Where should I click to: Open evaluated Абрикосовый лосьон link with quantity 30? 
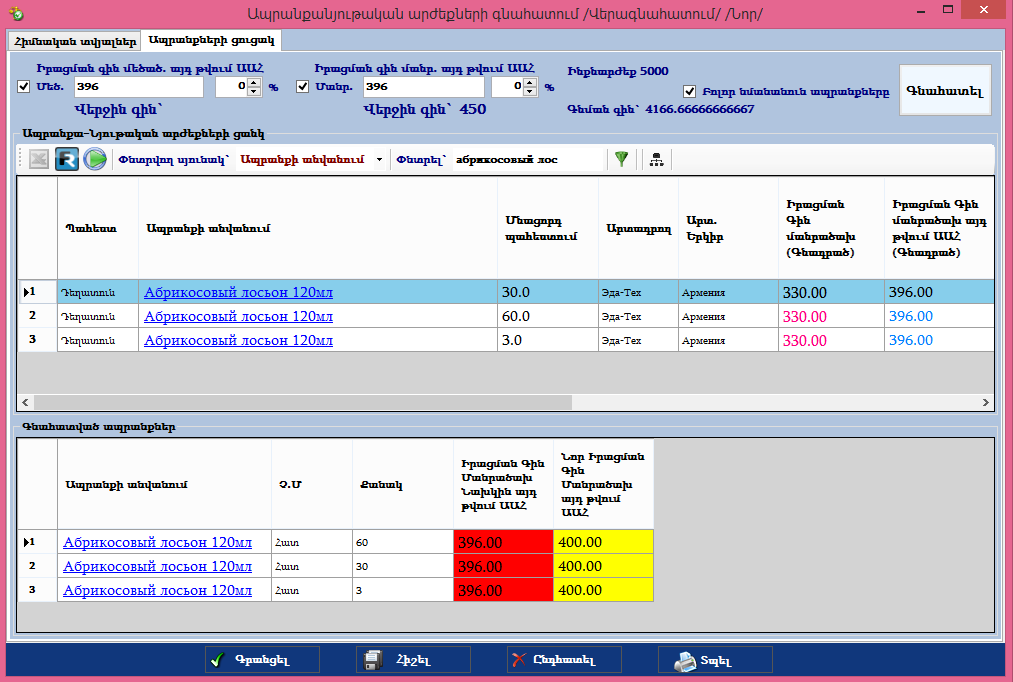click(x=158, y=566)
